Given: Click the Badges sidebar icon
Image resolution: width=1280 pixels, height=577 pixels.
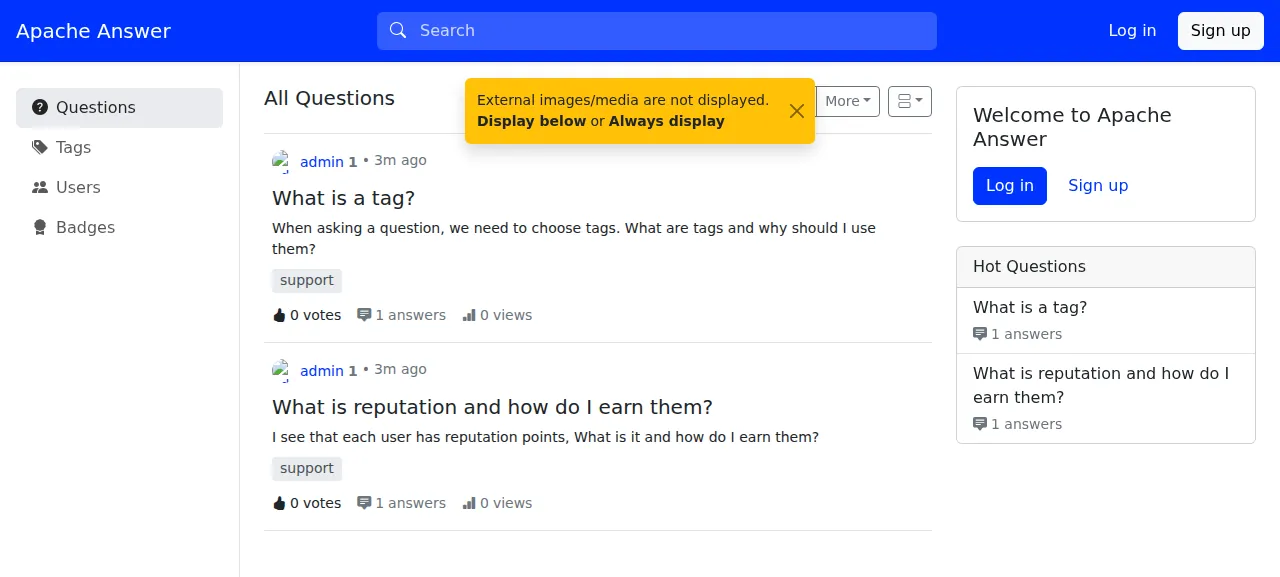Looking at the screenshot, I should click(x=40, y=228).
